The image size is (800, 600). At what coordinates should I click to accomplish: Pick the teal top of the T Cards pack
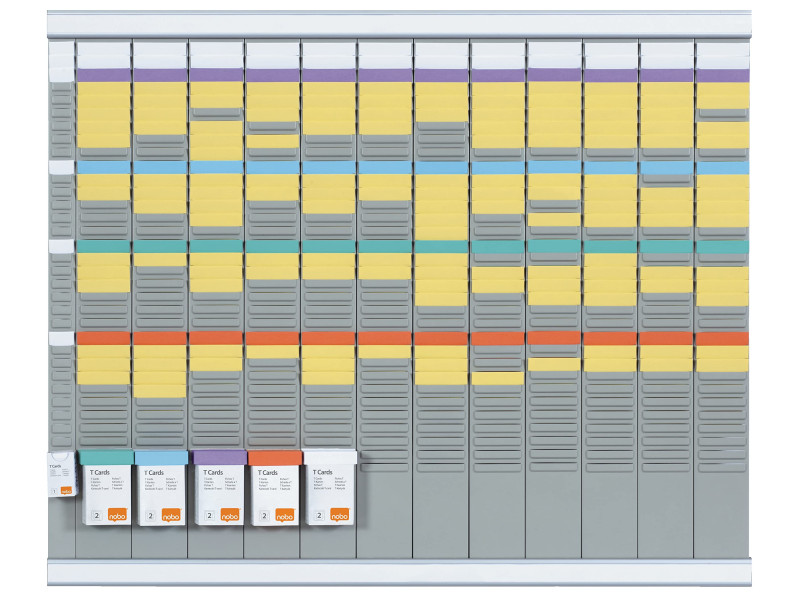(x=106, y=457)
